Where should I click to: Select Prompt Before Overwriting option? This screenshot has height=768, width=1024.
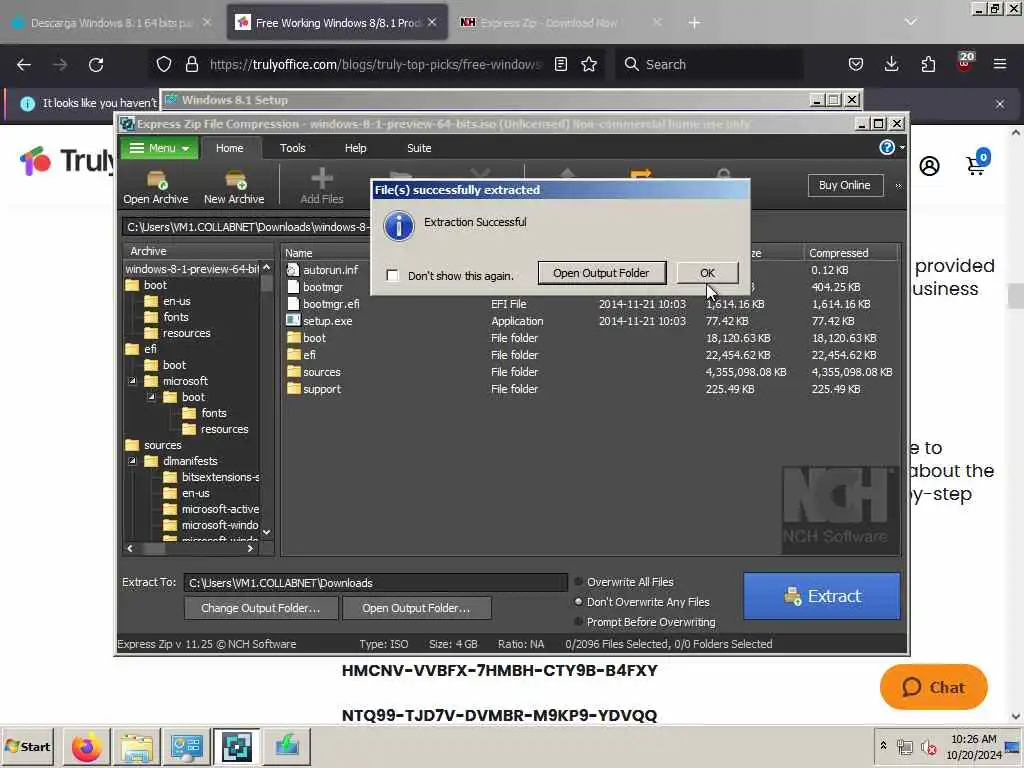pos(579,622)
